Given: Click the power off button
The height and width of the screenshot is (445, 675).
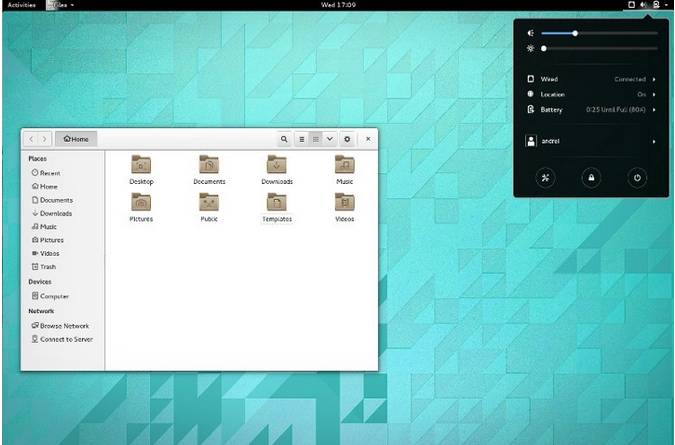Looking at the screenshot, I should click(636, 178).
